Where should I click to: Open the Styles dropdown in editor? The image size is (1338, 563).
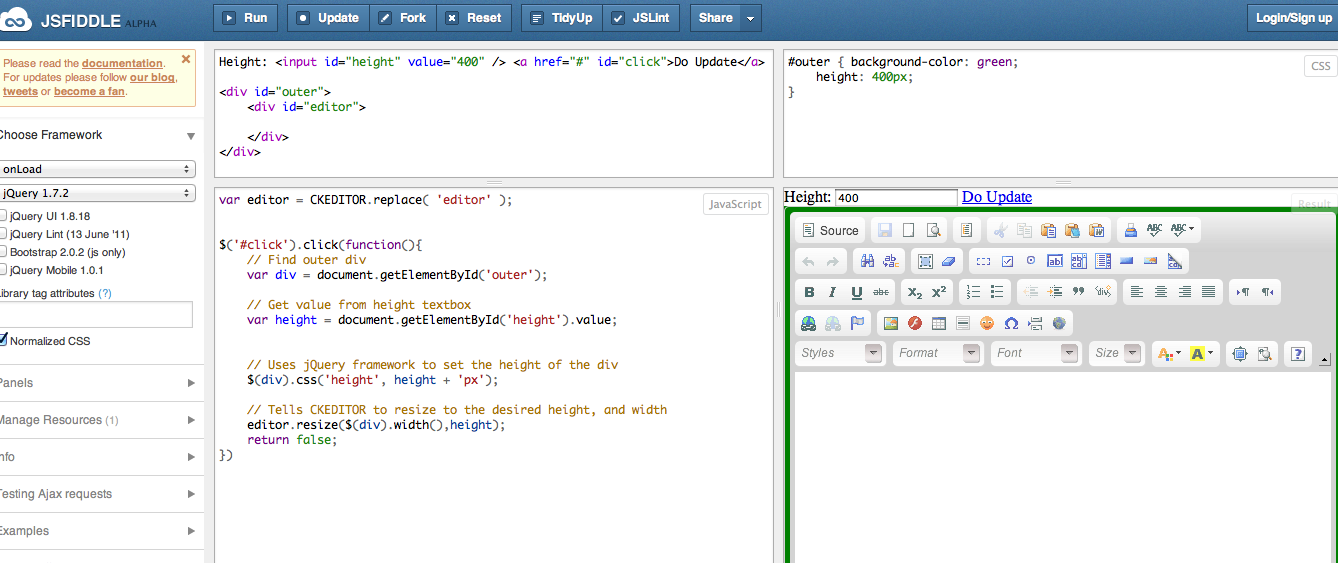tap(840, 353)
